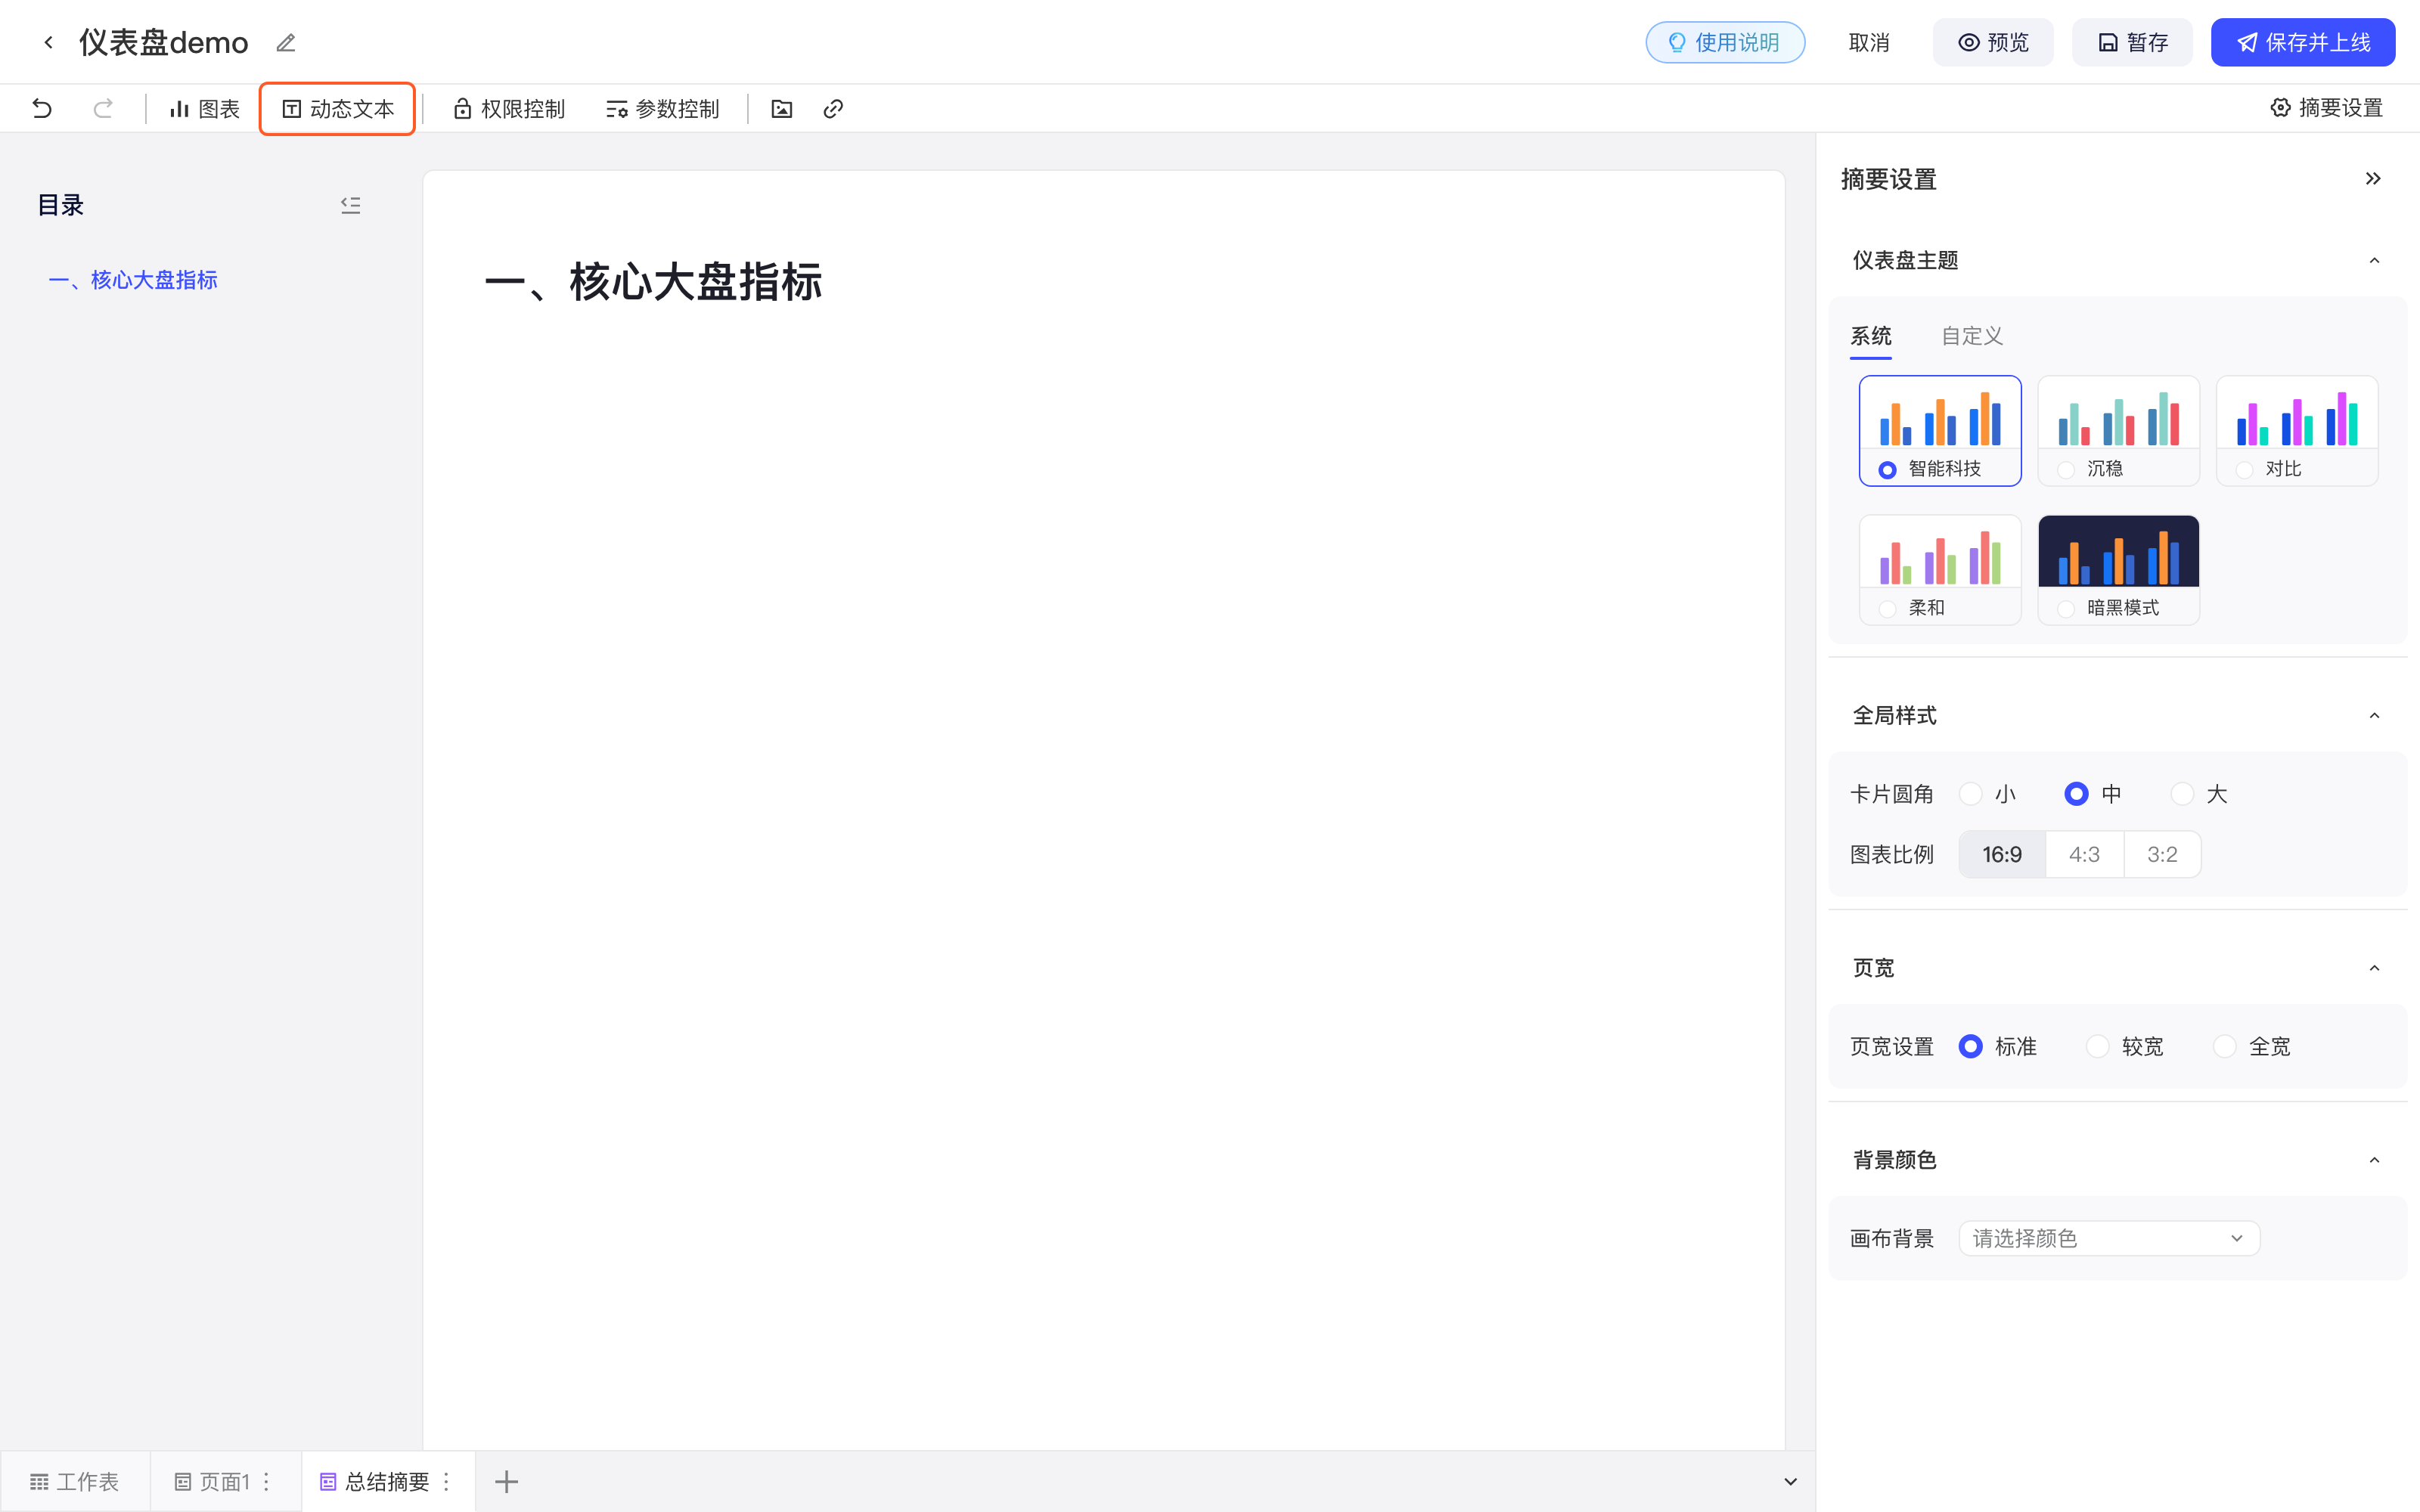Click the pencil icon to rename dashboard
2420x1512 pixels.
click(286, 43)
